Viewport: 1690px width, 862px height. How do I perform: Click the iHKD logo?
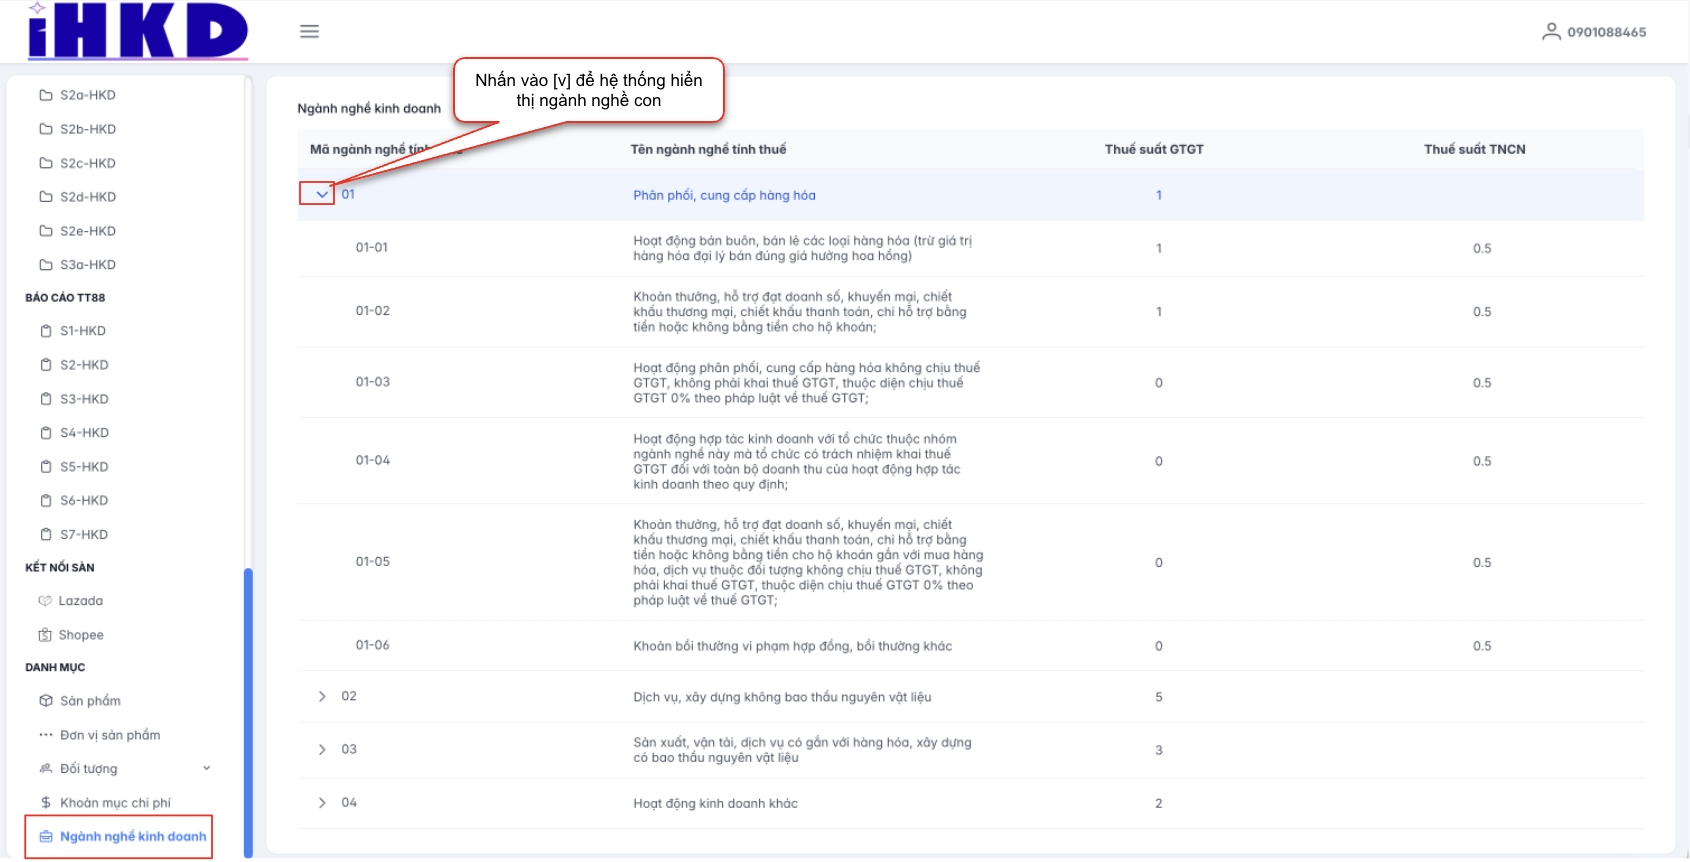click(138, 31)
